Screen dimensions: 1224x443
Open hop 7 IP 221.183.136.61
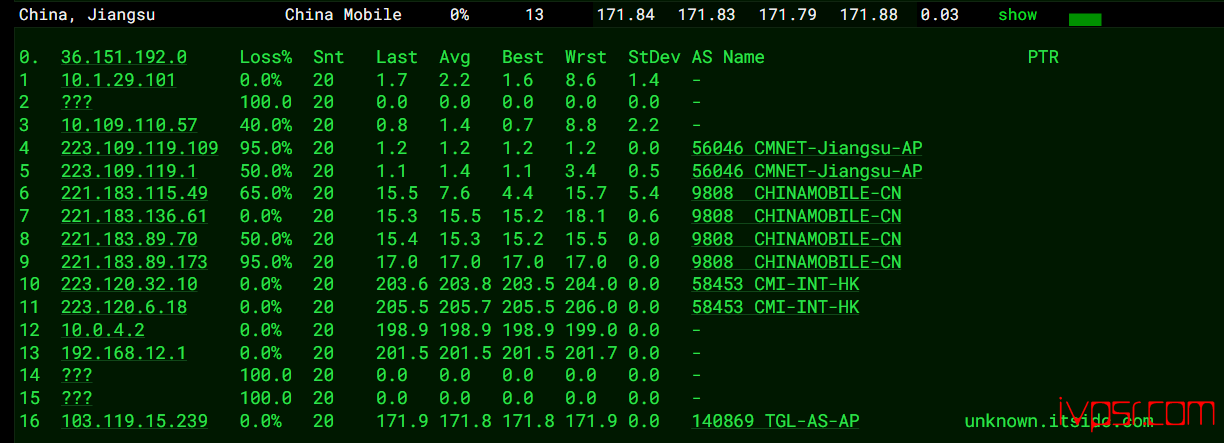tap(134, 216)
